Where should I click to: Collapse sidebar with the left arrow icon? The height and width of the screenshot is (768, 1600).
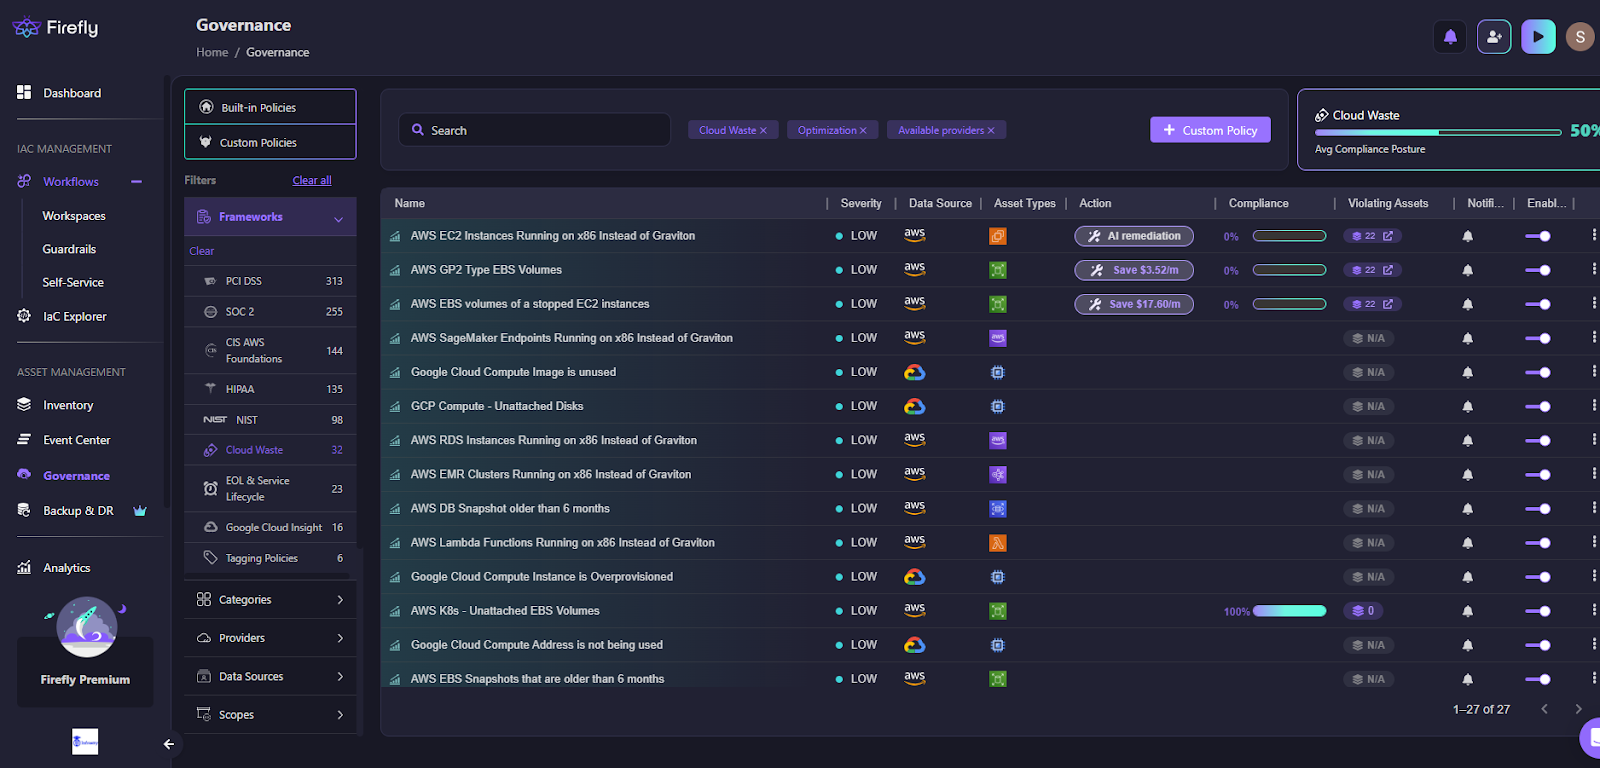(x=169, y=744)
